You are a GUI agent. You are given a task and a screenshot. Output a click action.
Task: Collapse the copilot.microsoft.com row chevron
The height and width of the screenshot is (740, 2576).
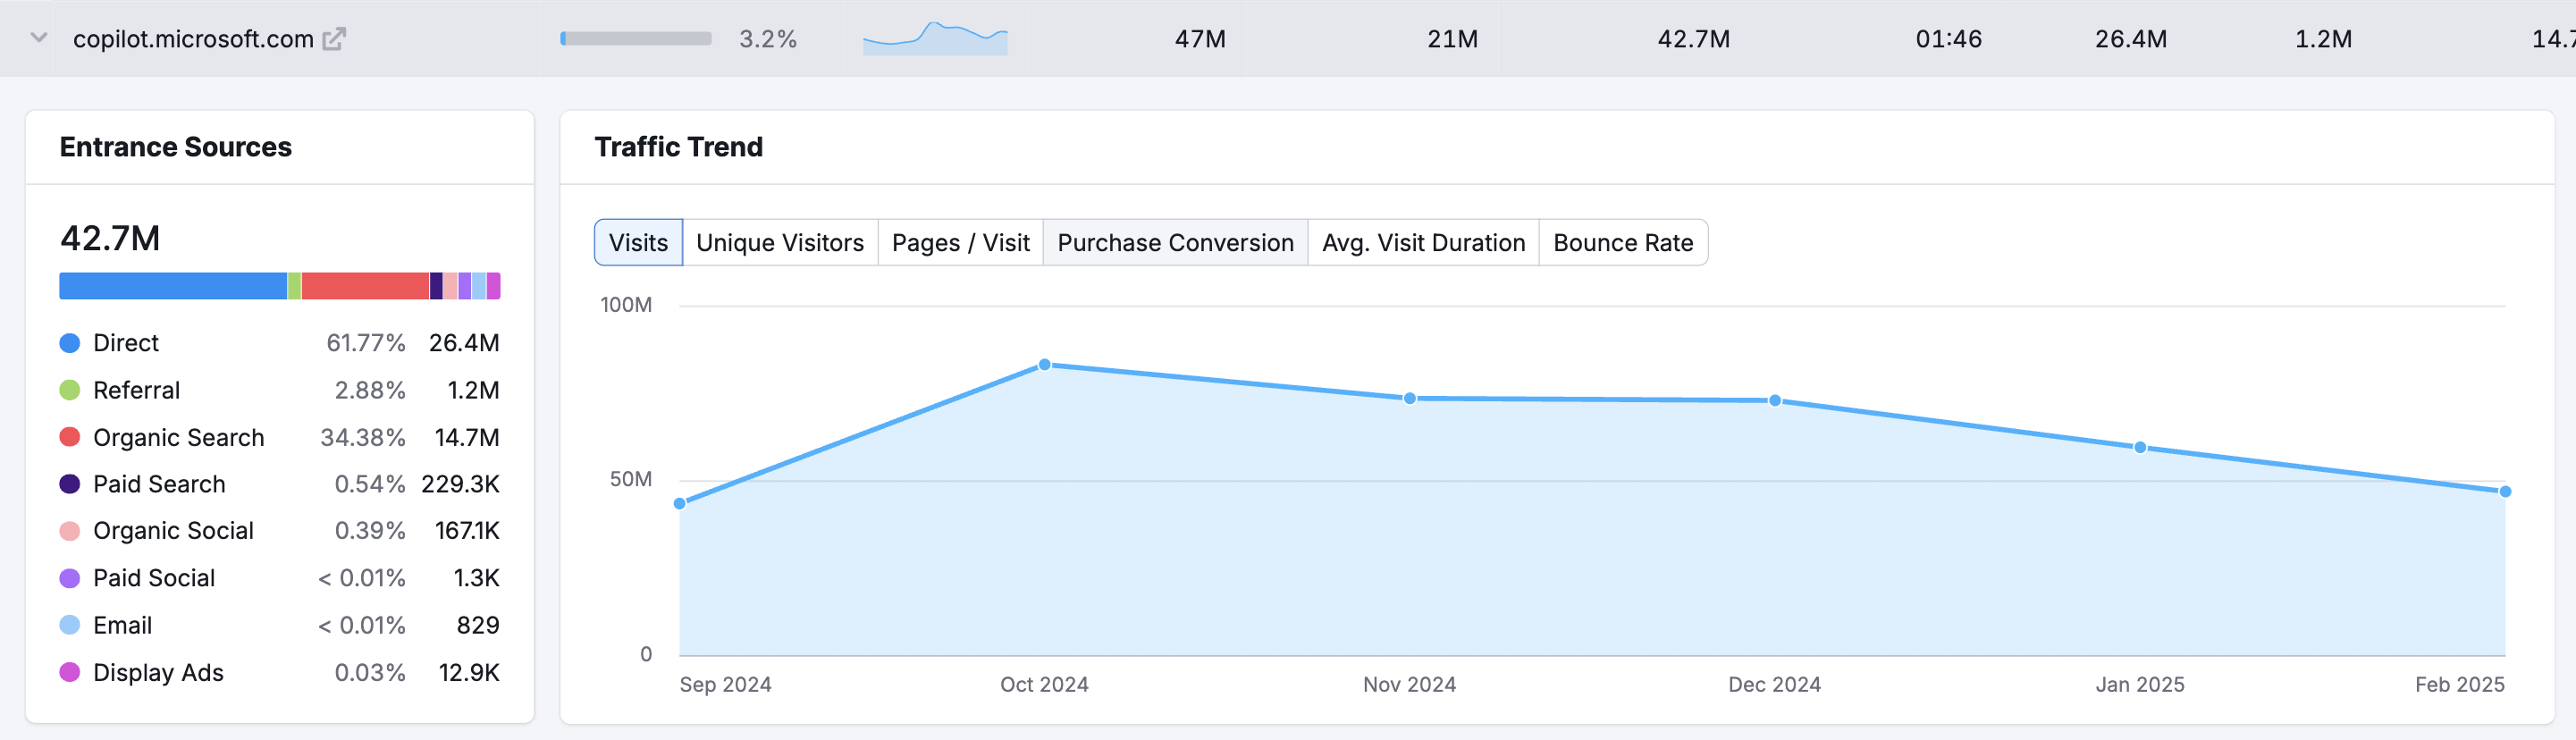39,38
